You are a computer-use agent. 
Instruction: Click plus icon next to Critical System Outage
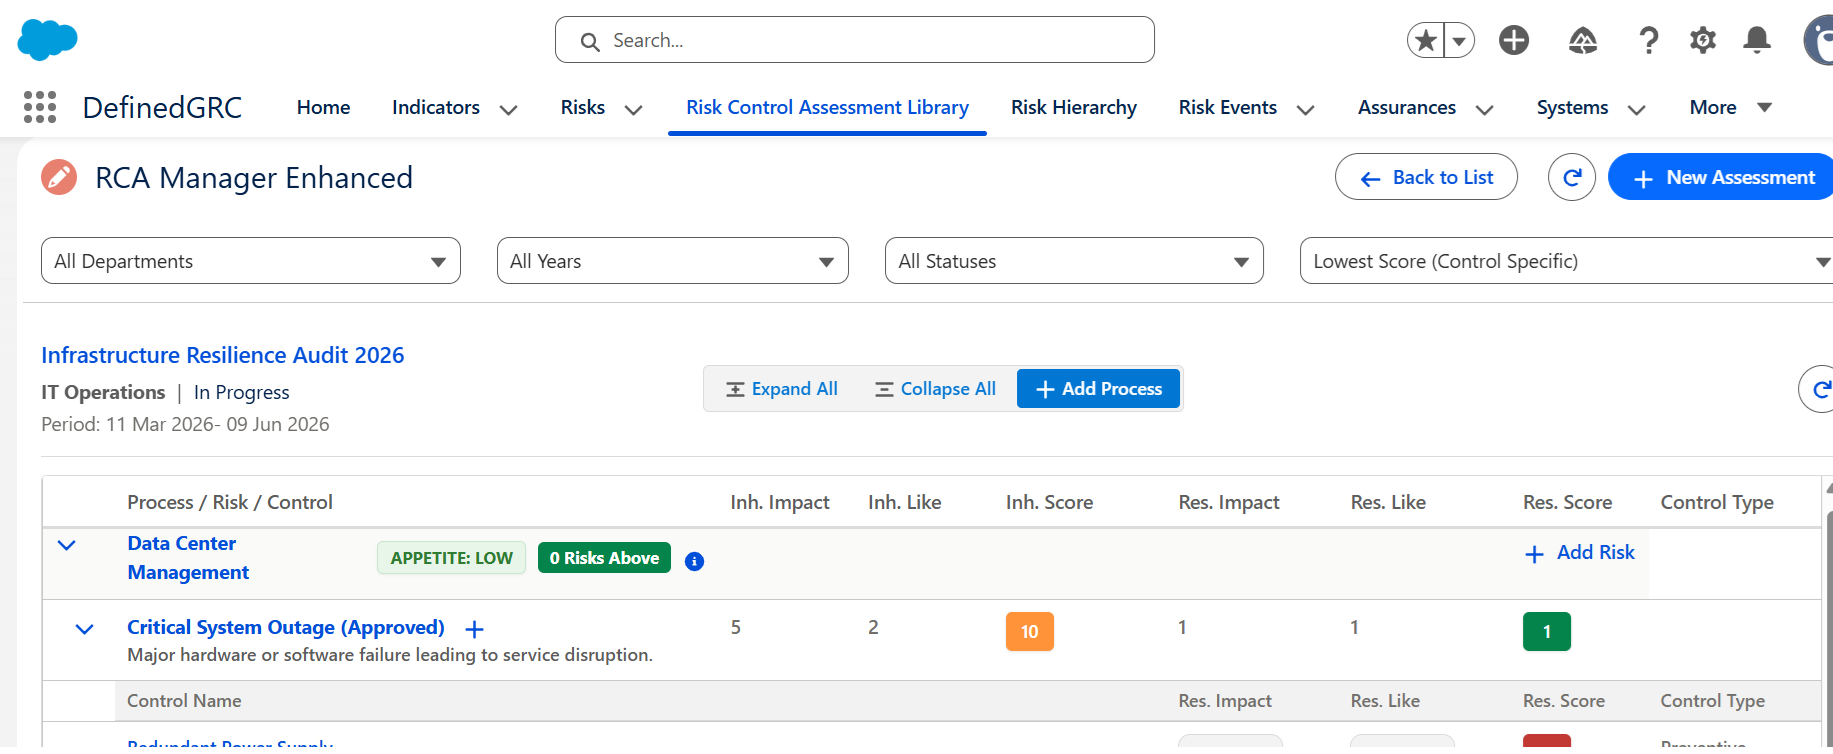point(474,629)
